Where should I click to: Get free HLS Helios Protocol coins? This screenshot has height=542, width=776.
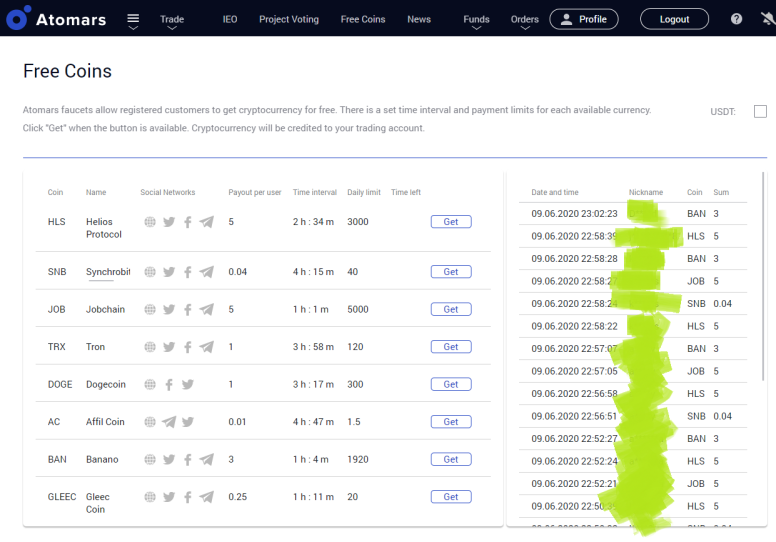tap(451, 222)
